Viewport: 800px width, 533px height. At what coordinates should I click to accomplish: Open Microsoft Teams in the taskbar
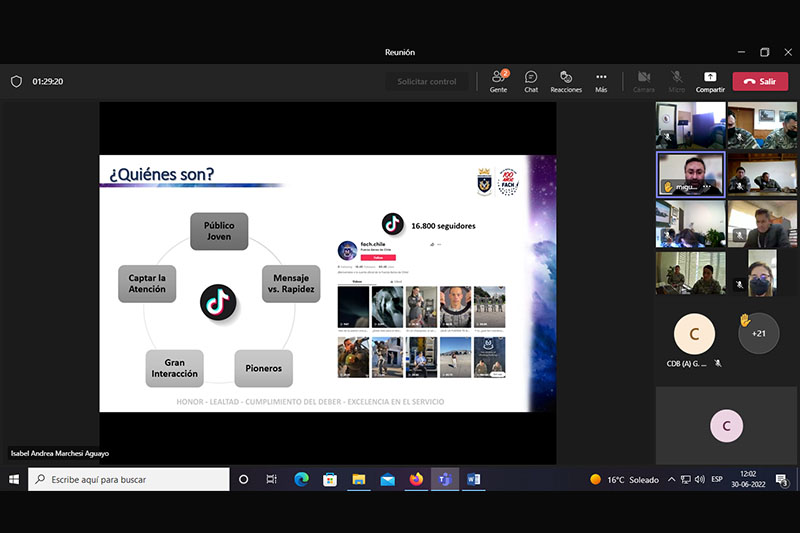(445, 479)
